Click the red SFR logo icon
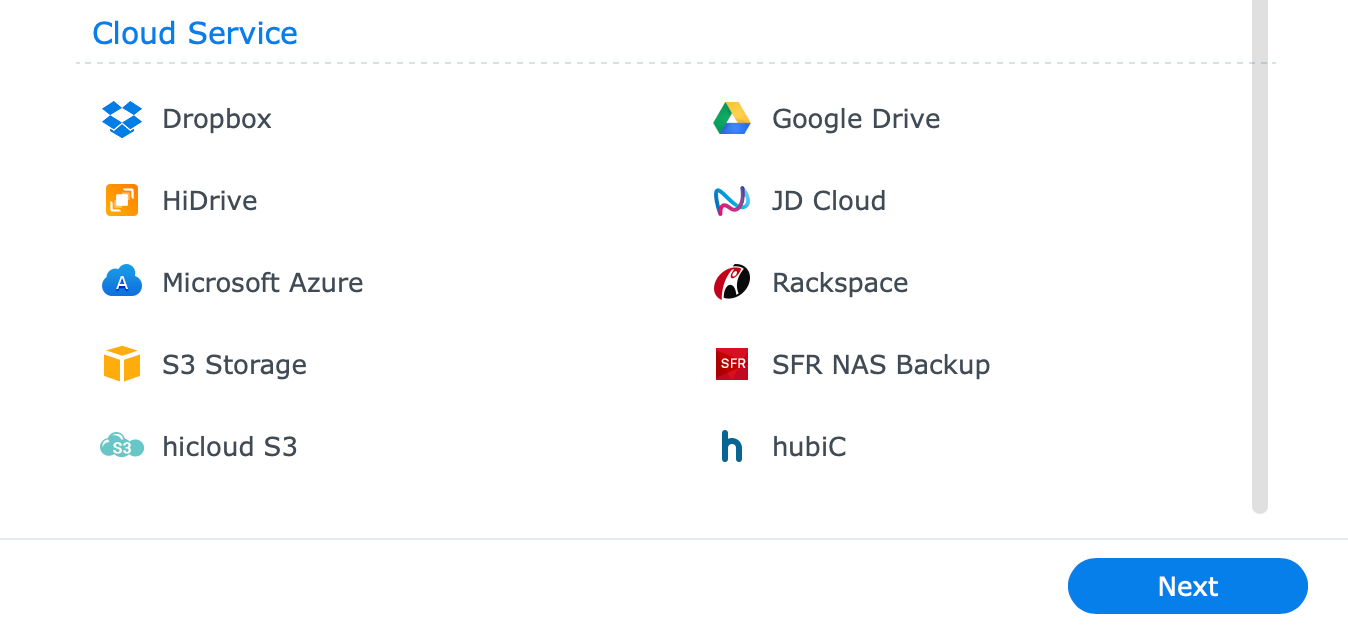 (732, 364)
